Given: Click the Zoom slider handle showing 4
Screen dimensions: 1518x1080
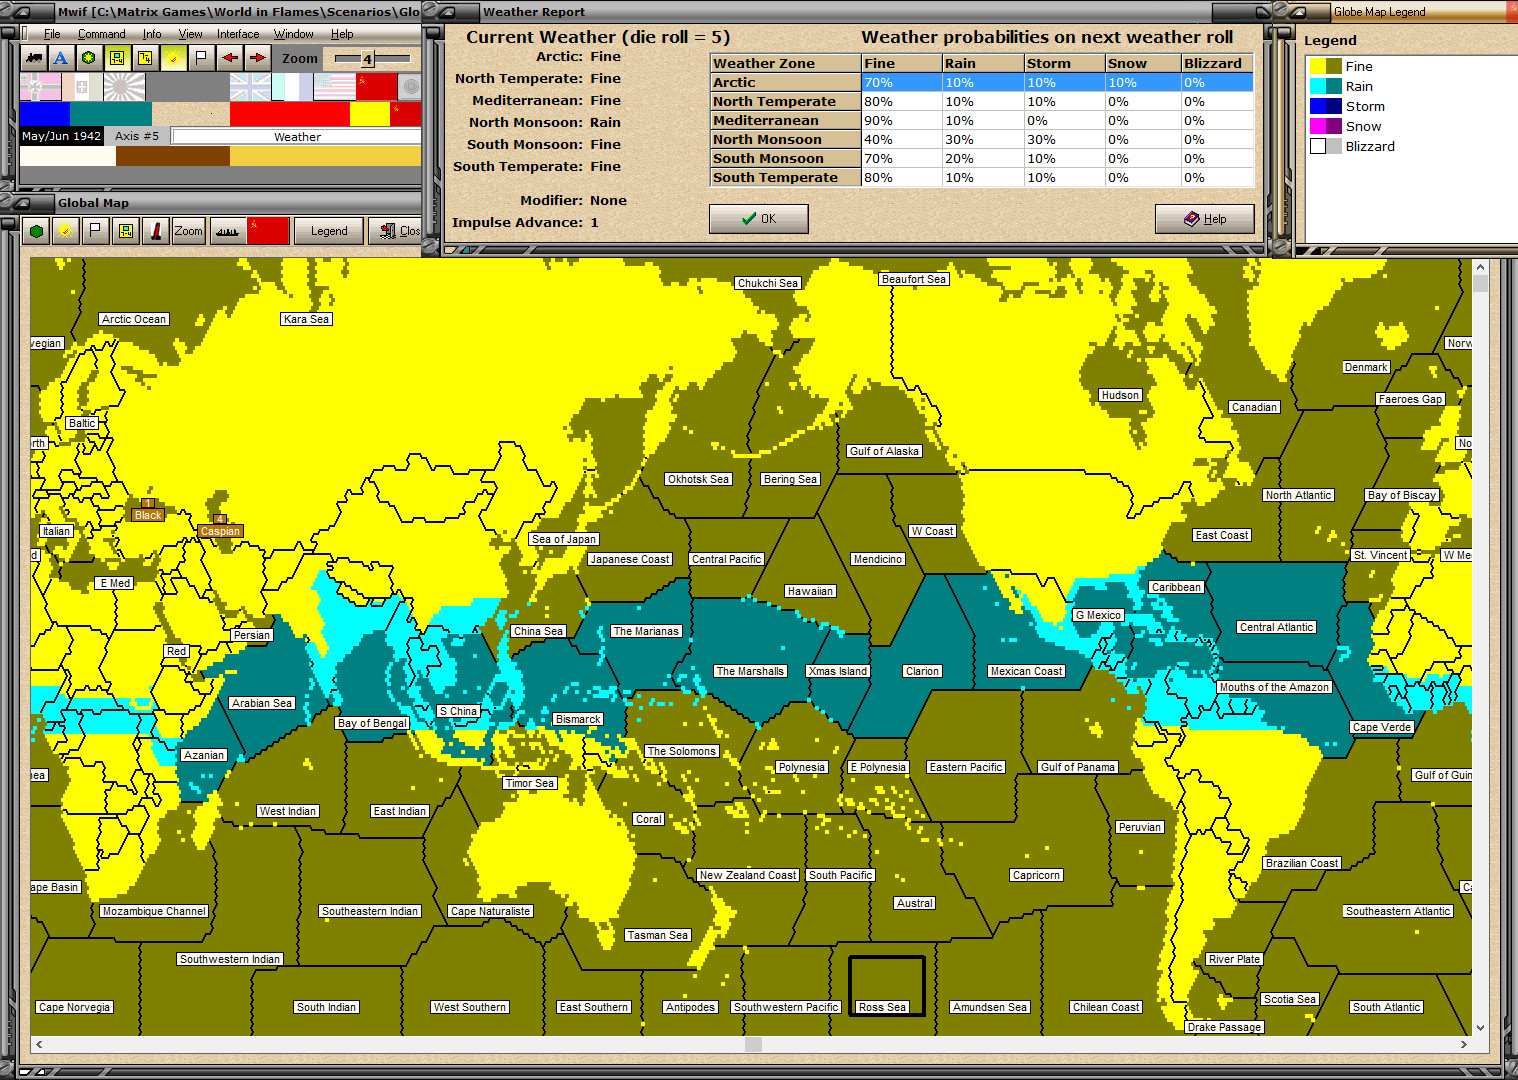Looking at the screenshot, I should coord(367,59).
